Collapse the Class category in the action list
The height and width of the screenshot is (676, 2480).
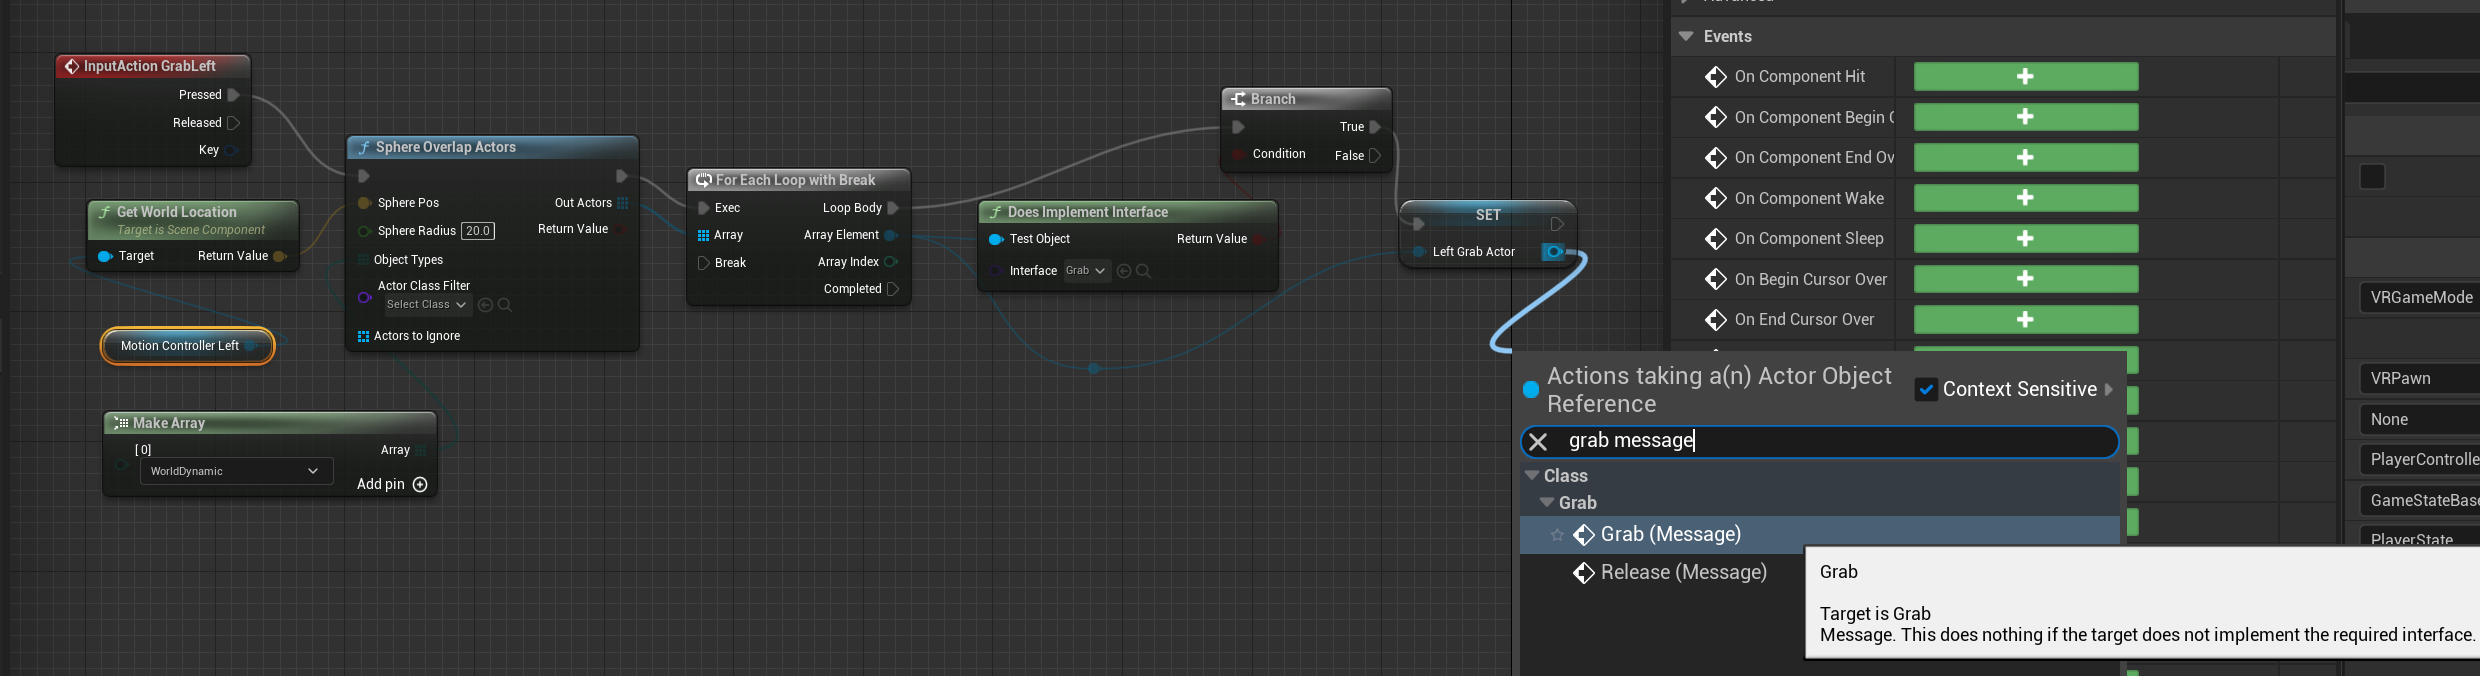point(1532,476)
